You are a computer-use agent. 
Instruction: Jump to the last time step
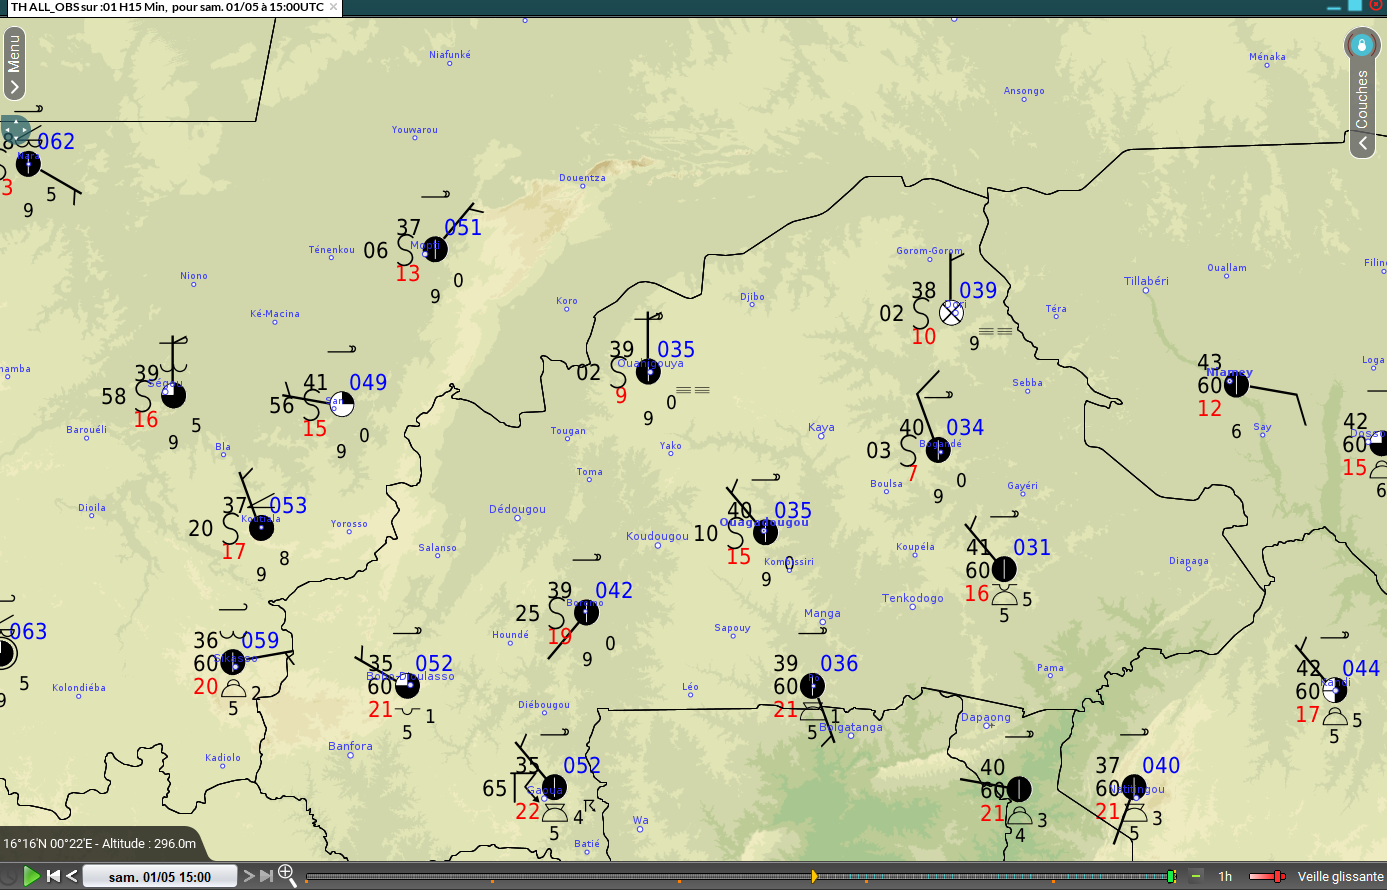pyautogui.click(x=266, y=876)
